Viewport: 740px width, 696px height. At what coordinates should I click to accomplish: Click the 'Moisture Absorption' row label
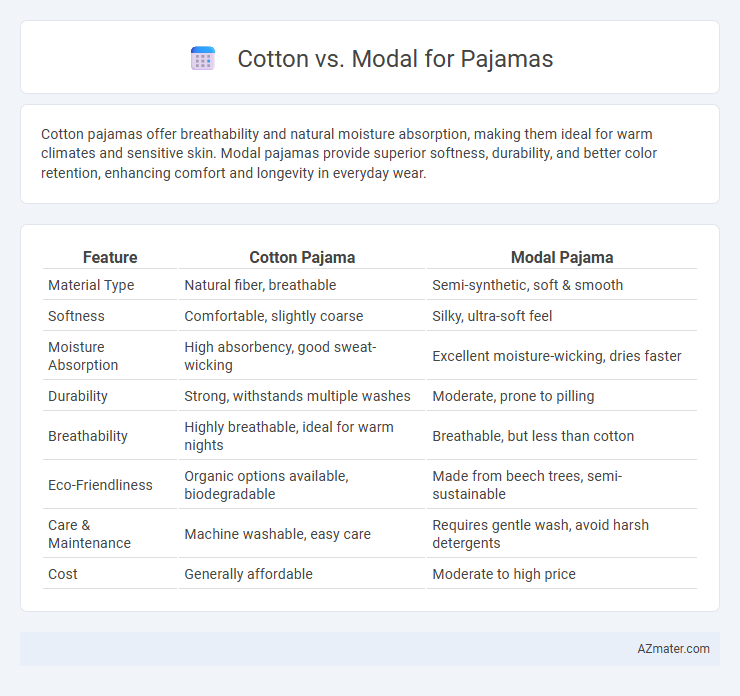[x=83, y=356]
